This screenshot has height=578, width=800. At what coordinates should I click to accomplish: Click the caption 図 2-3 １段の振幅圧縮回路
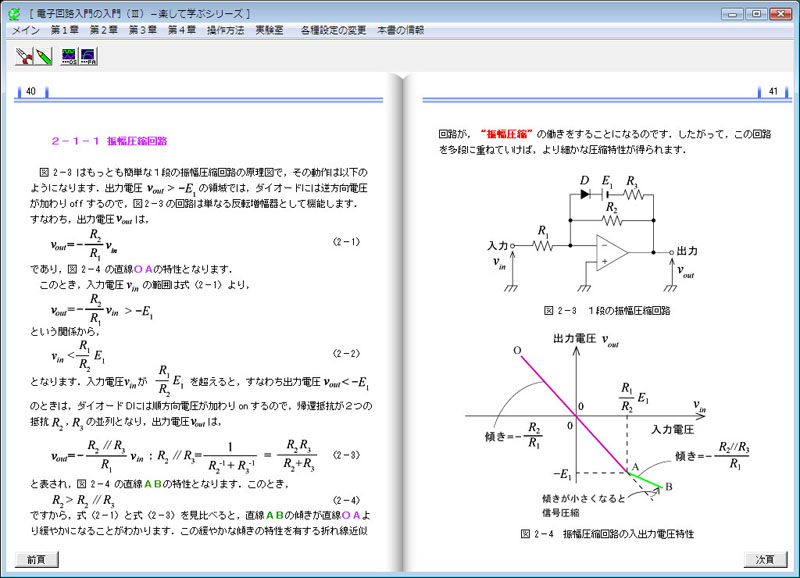pyautogui.click(x=607, y=311)
